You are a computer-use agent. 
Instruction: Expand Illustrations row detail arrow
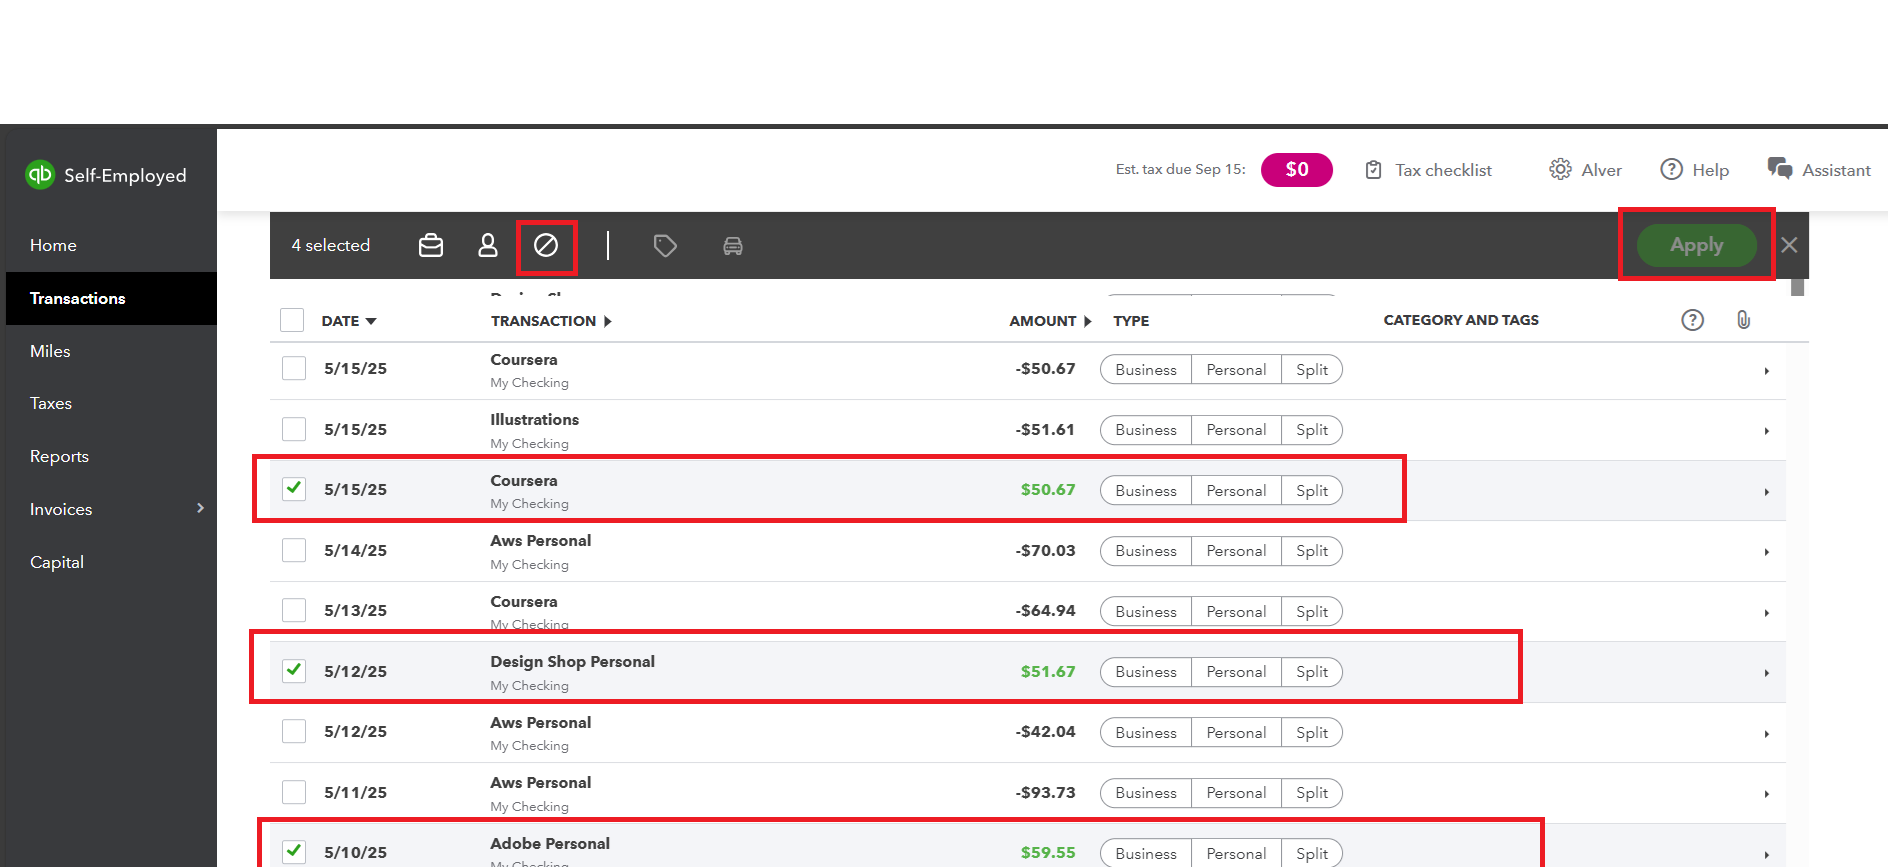point(1767,431)
